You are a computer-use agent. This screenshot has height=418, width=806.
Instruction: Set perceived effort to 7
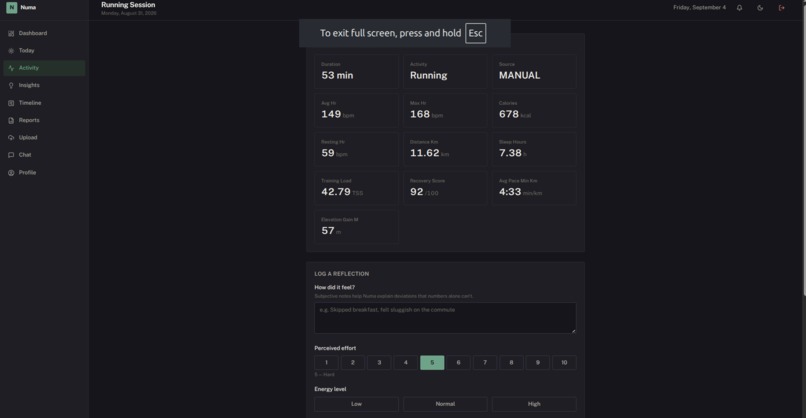(485, 362)
